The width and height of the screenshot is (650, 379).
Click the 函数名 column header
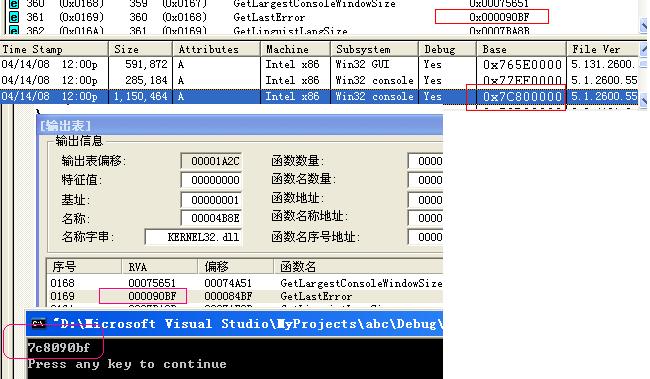[x=358, y=267]
